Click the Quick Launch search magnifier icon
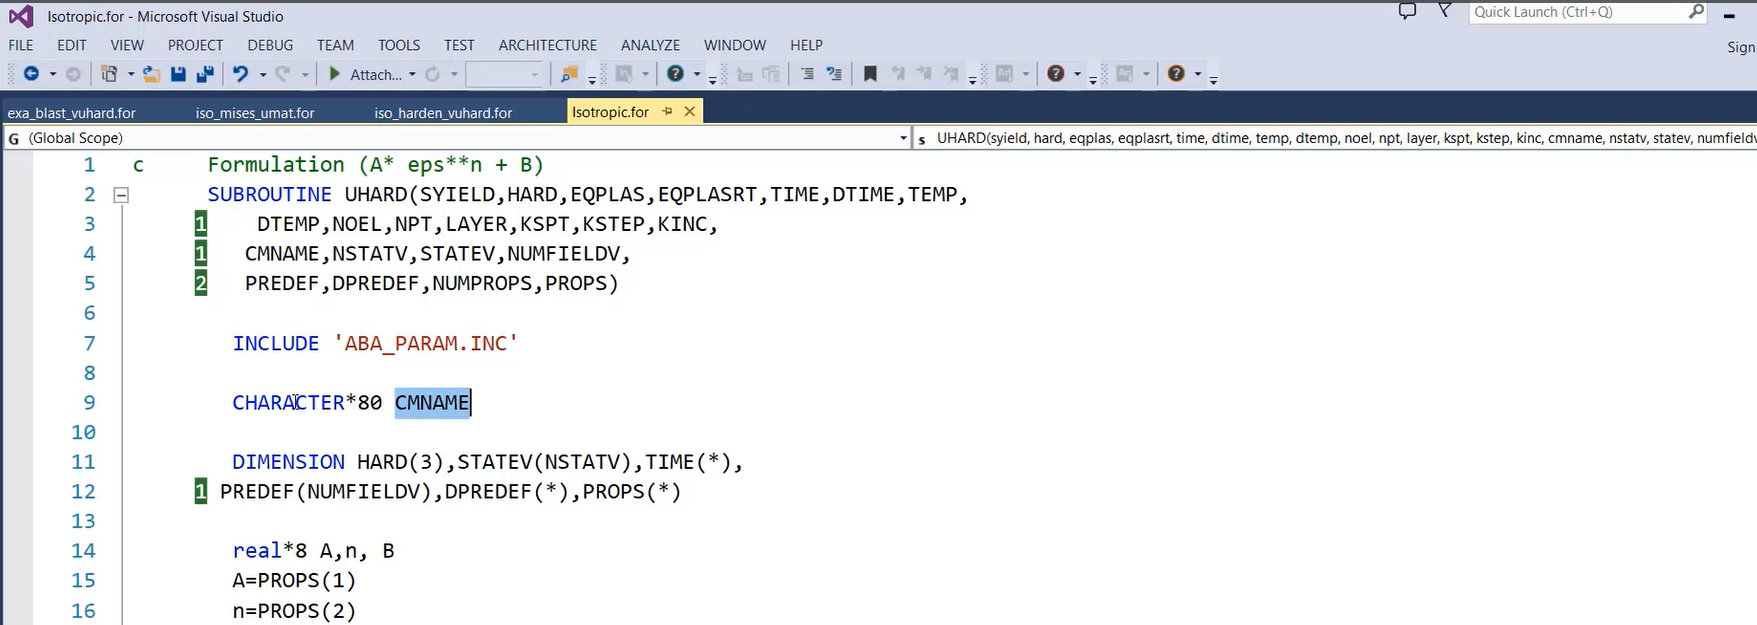The width and height of the screenshot is (1757, 625). [1696, 12]
